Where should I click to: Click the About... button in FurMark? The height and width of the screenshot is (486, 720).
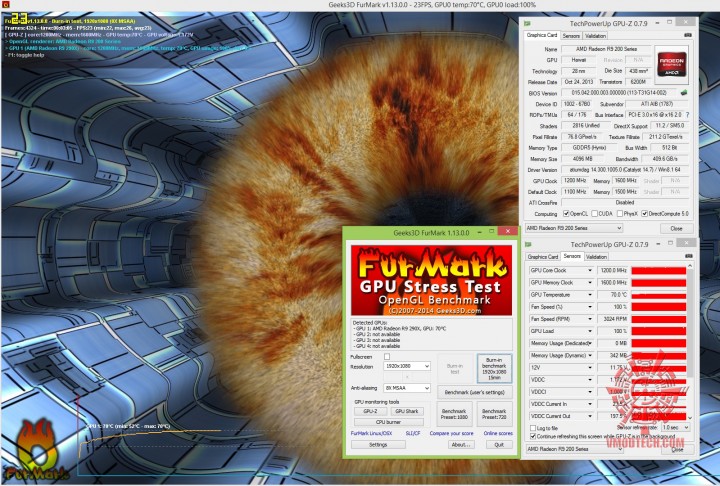tap(461, 445)
